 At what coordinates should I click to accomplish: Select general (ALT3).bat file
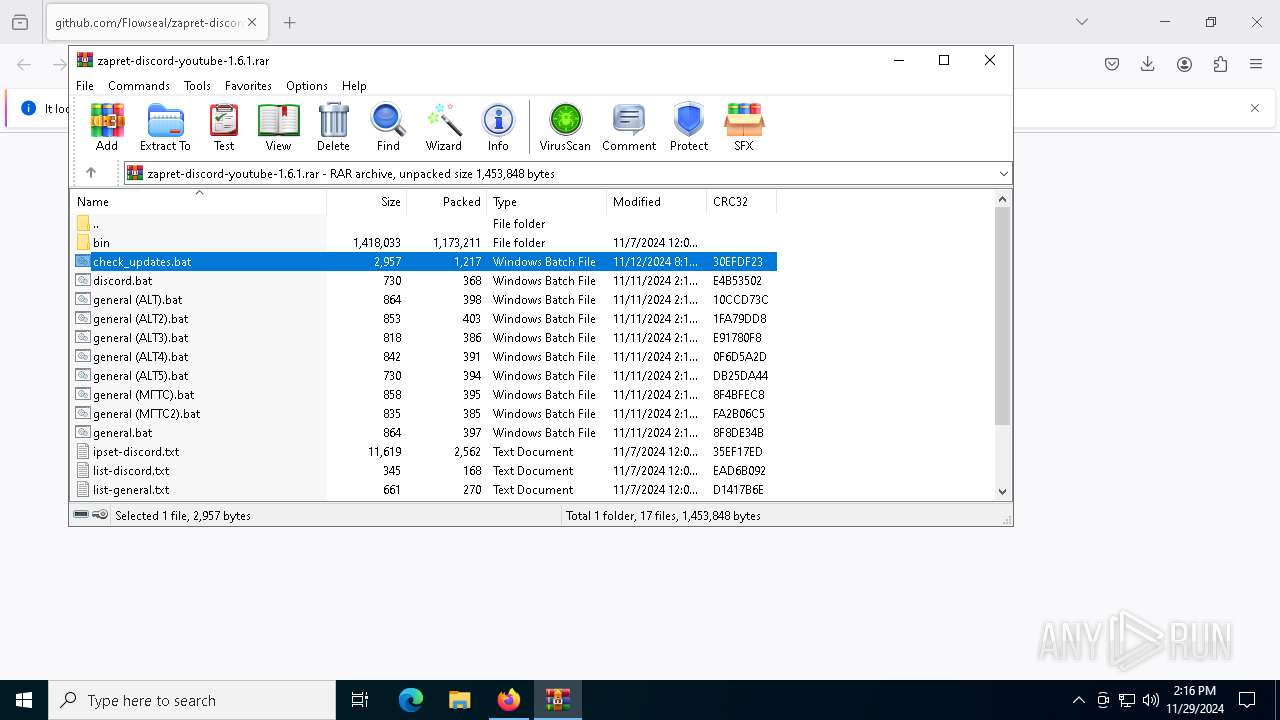(425, 338)
